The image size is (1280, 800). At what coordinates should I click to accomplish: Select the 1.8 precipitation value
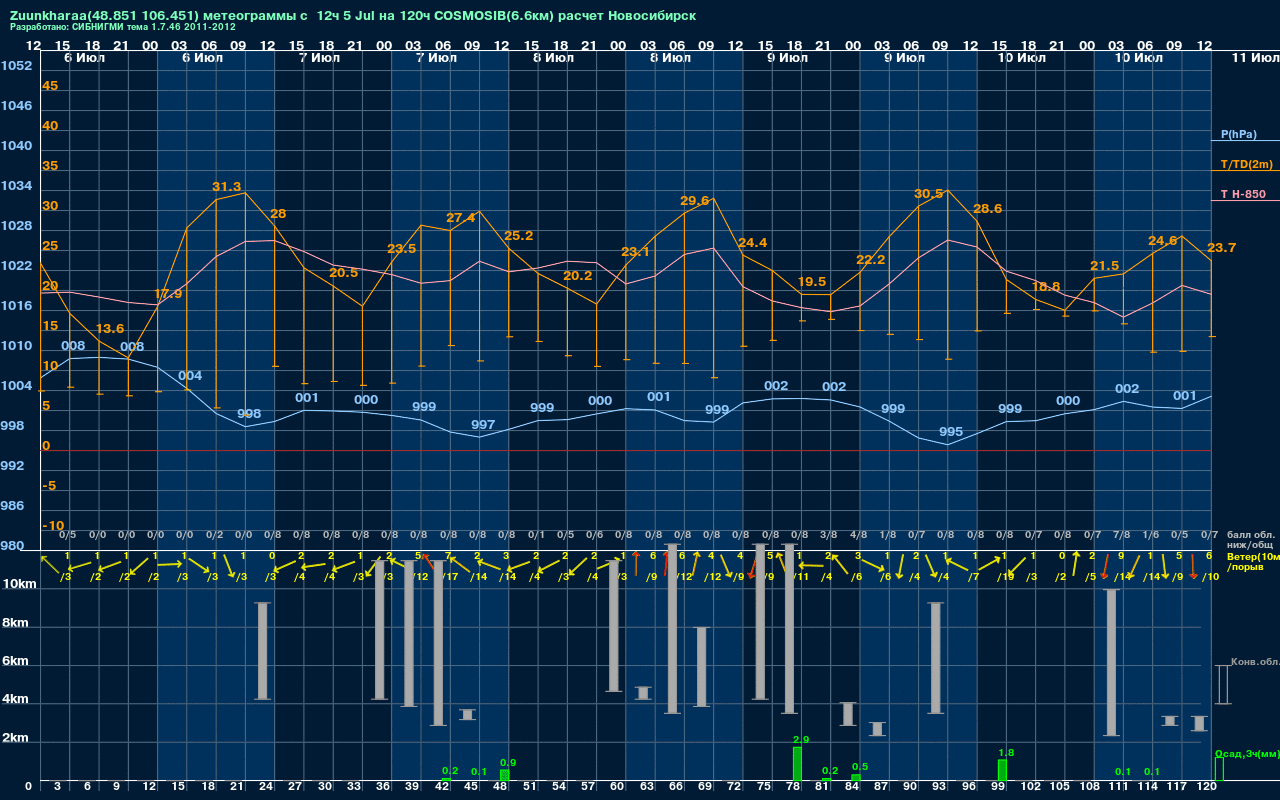coord(1007,752)
